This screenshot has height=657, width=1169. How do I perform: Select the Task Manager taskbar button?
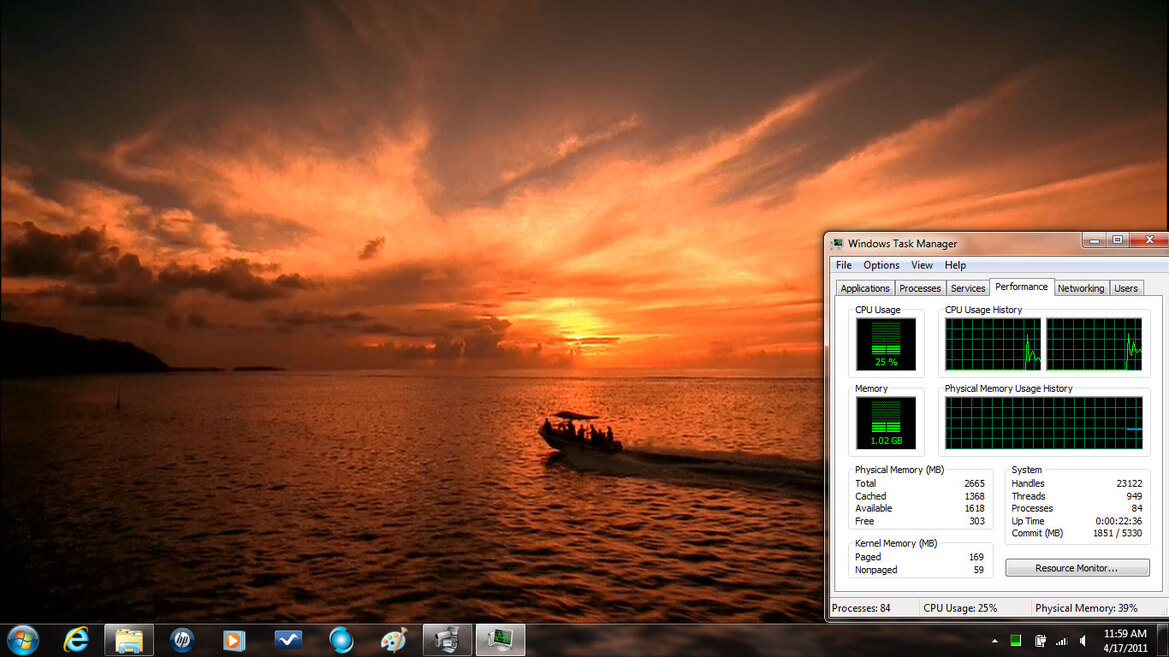coord(500,640)
